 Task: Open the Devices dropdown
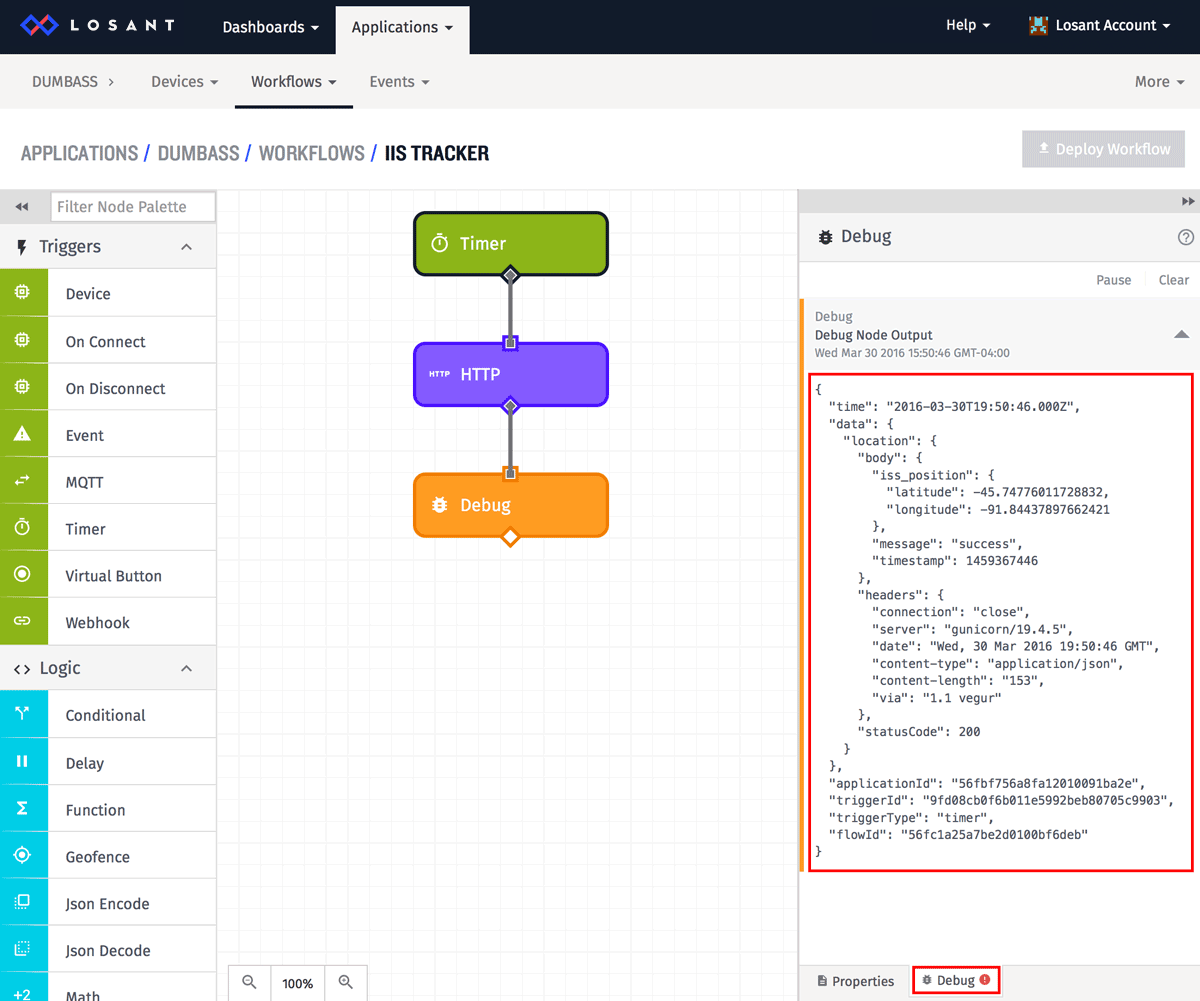coord(185,82)
